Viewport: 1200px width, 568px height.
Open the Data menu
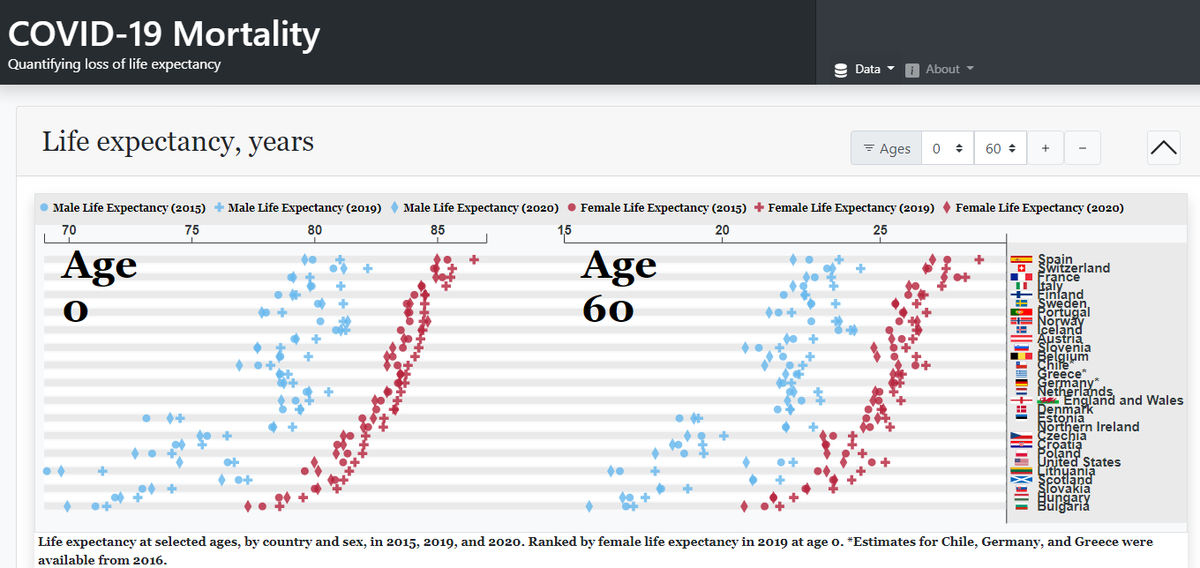coord(867,69)
